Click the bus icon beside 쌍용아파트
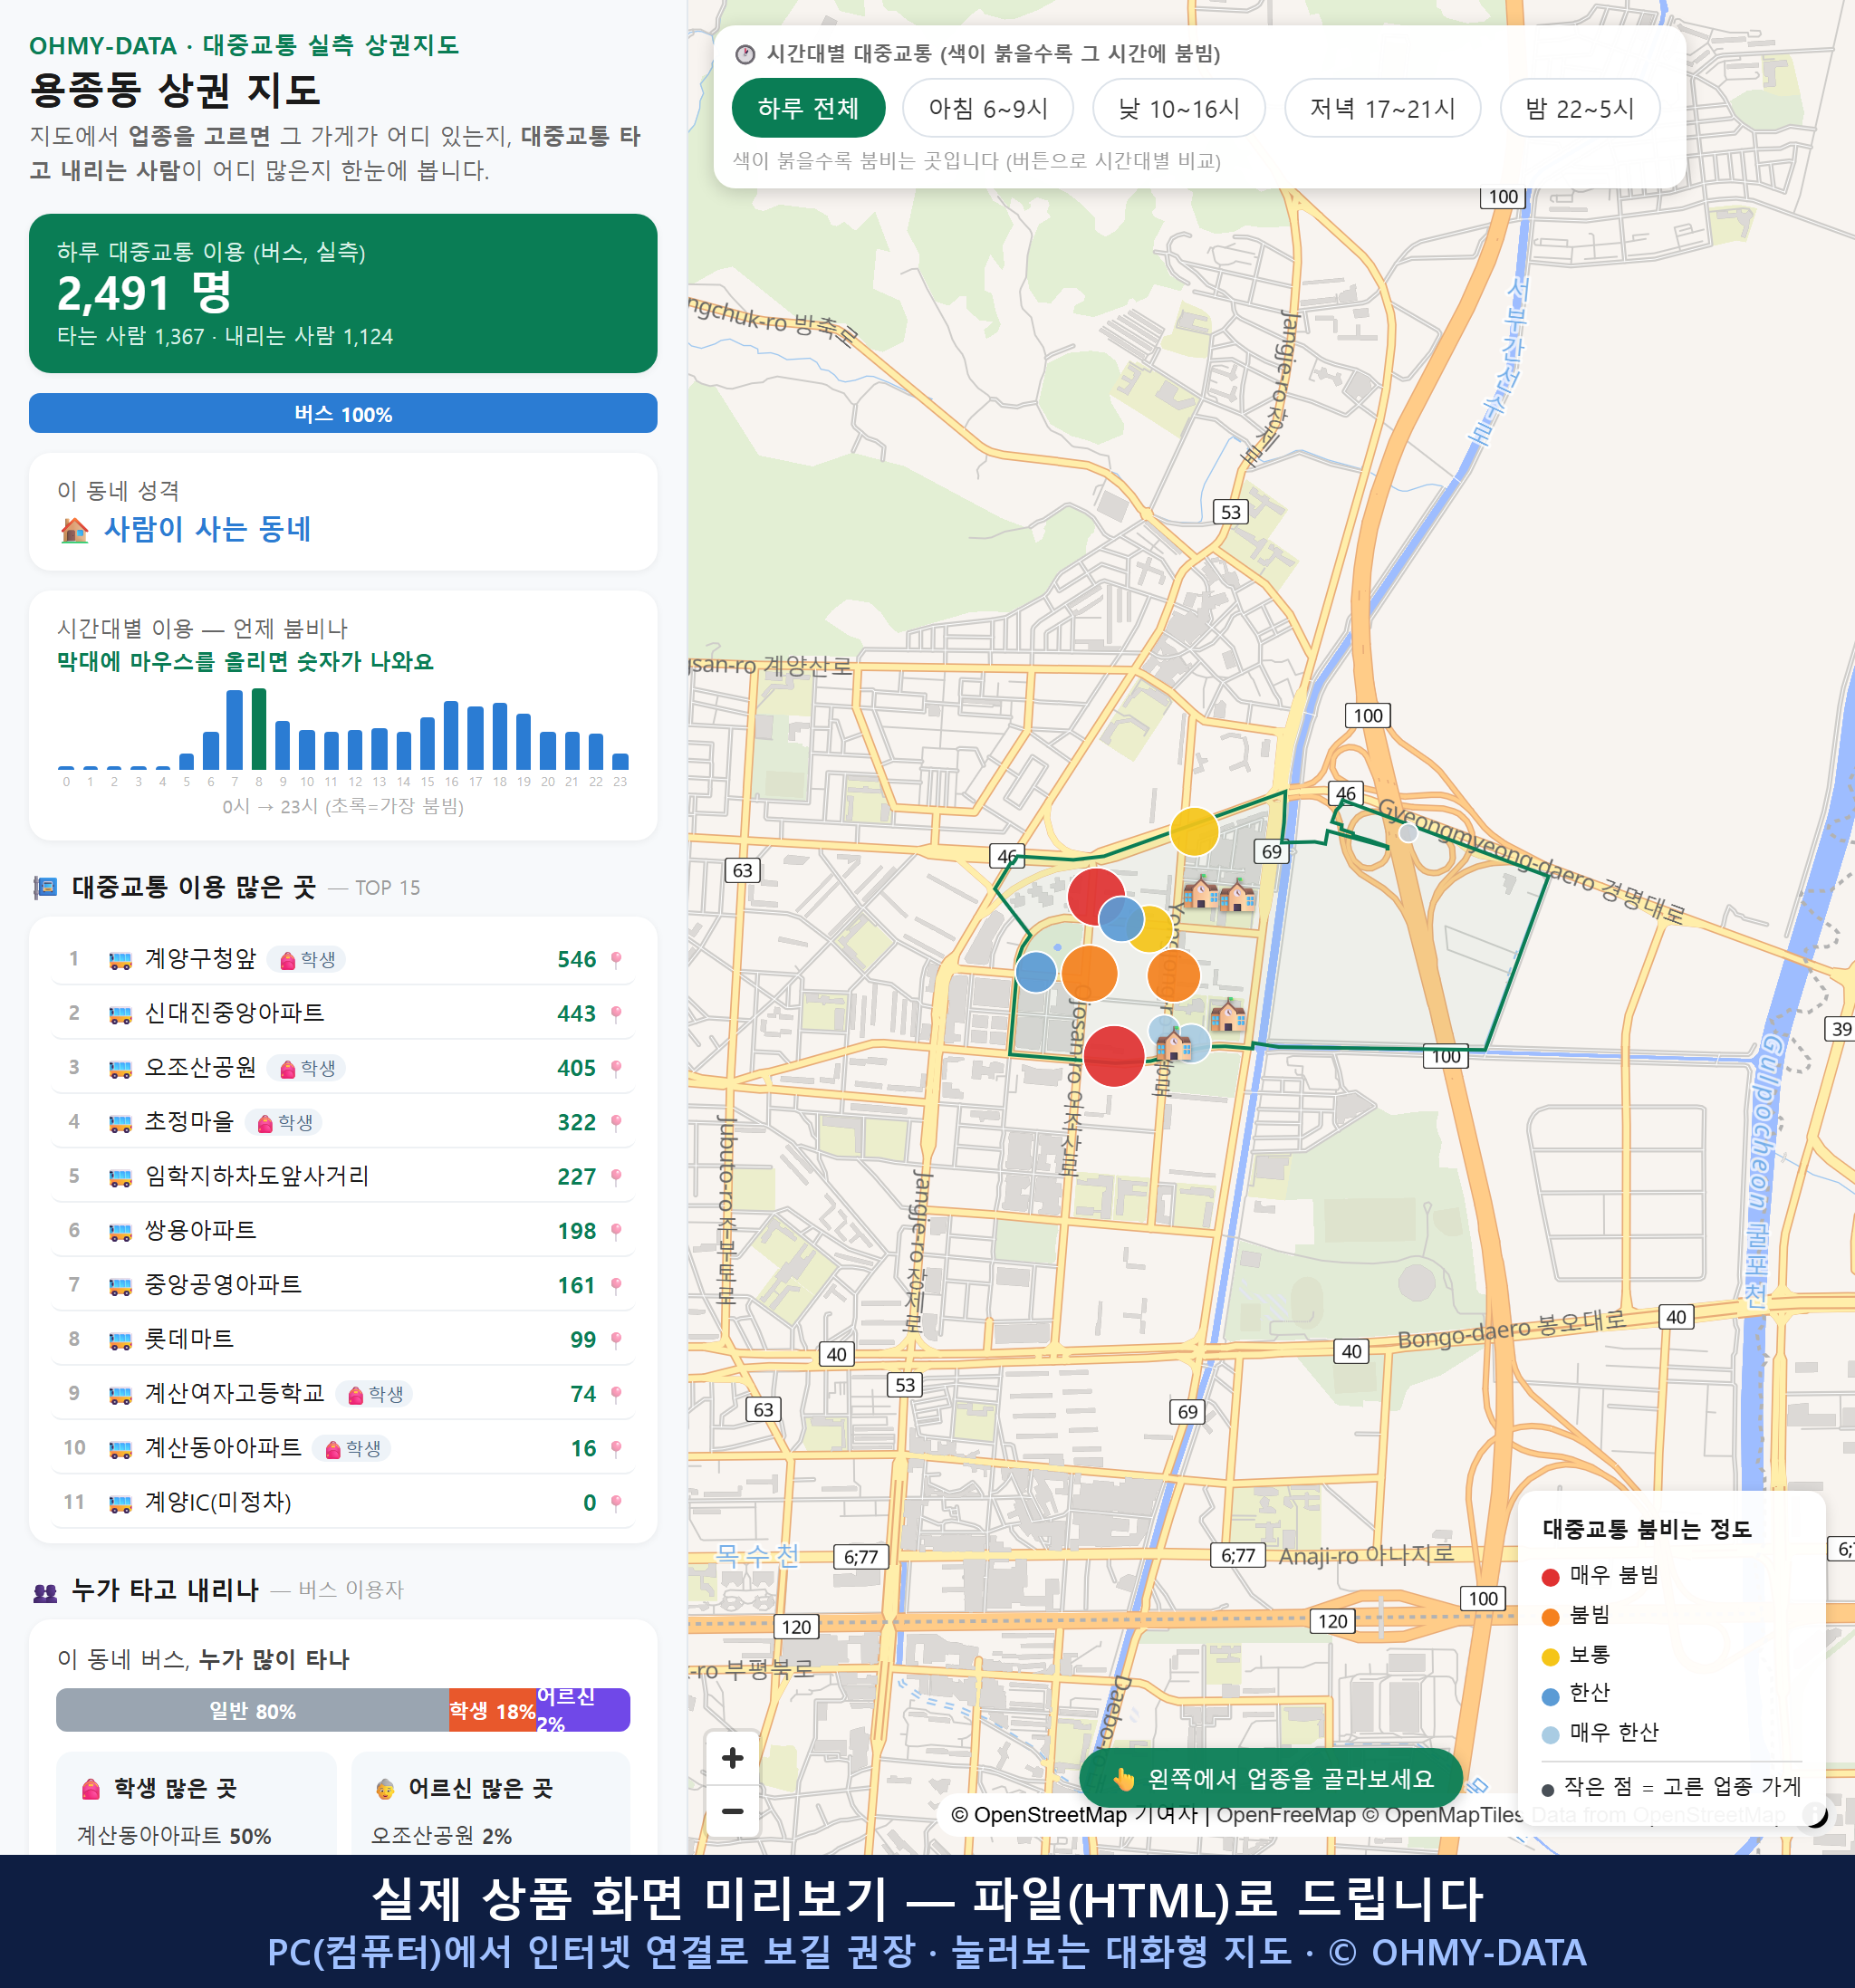 120,1232
